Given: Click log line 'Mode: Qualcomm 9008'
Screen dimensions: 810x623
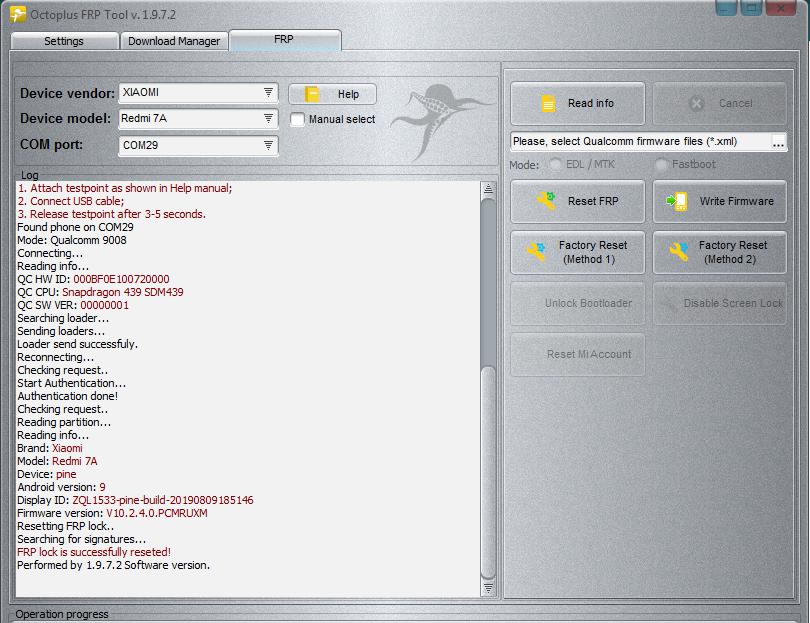Looking at the screenshot, I should coord(72,240).
